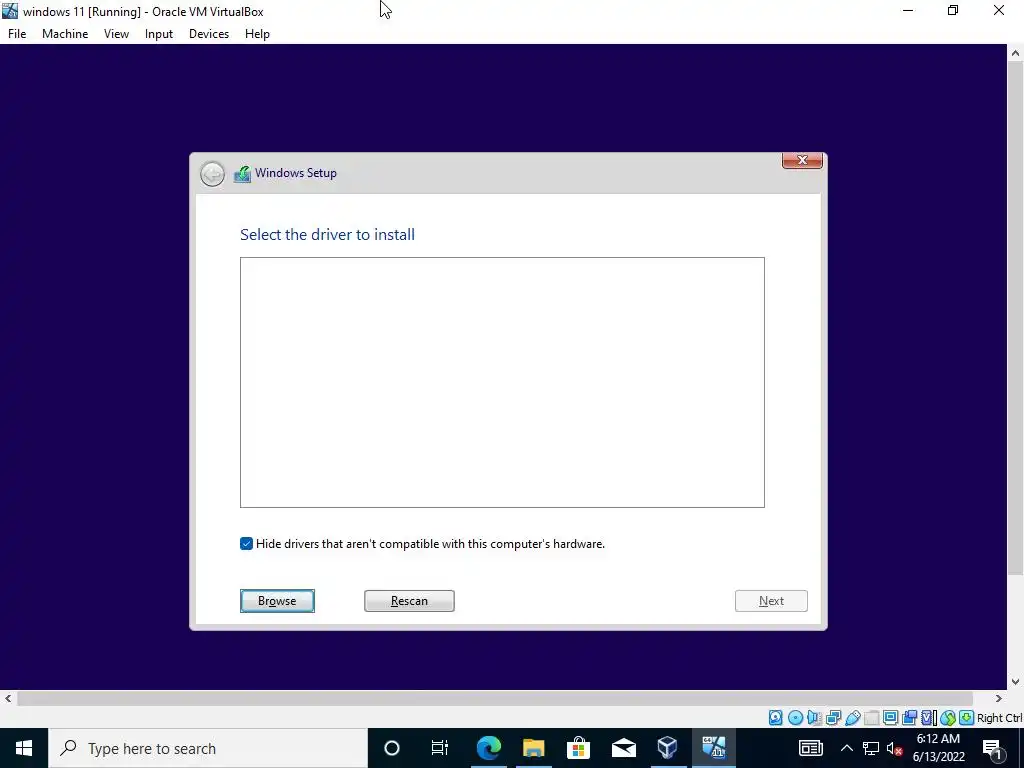The width and height of the screenshot is (1024, 768).
Task: Open the File menu
Action: (17, 34)
